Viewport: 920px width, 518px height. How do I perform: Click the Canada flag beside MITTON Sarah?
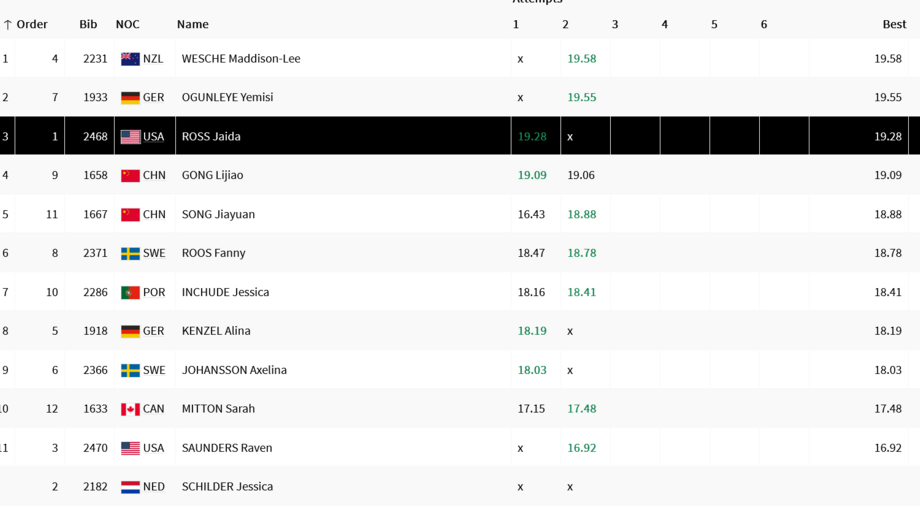[x=130, y=409]
